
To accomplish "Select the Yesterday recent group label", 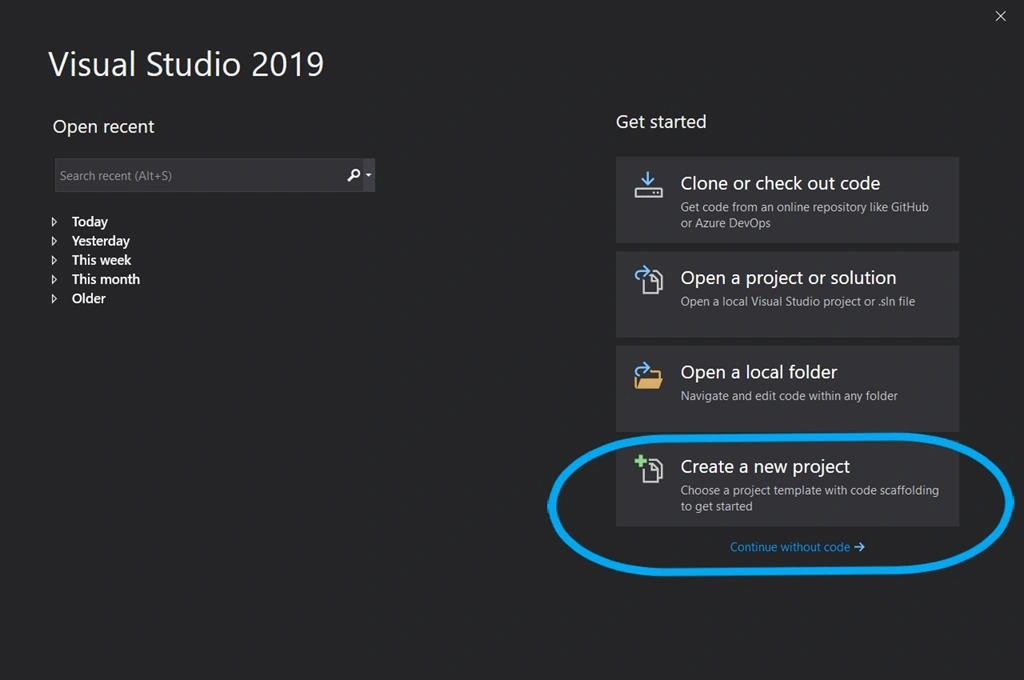I will (101, 241).
